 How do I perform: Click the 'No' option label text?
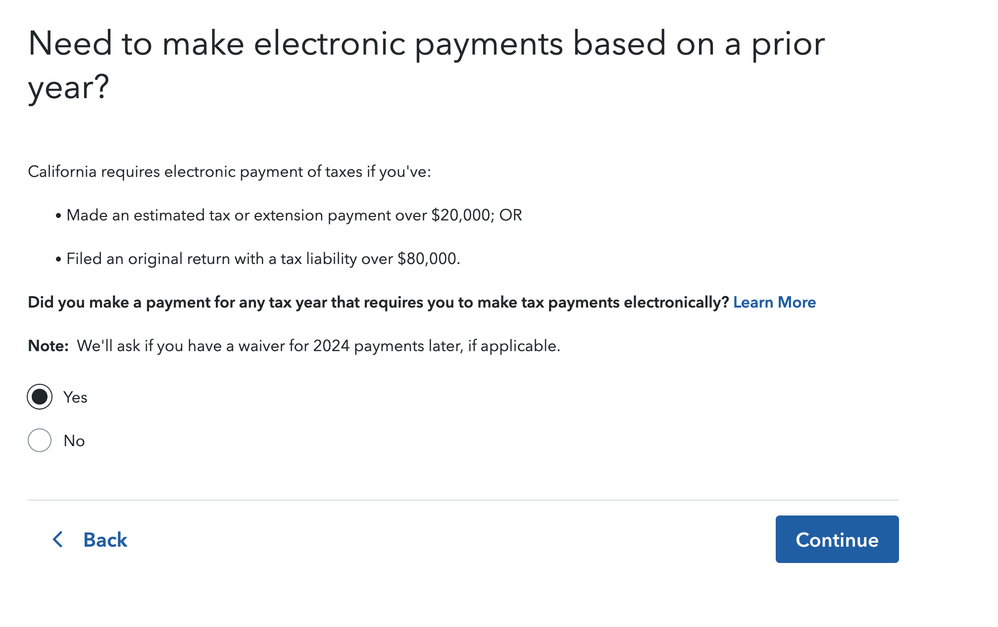[74, 440]
